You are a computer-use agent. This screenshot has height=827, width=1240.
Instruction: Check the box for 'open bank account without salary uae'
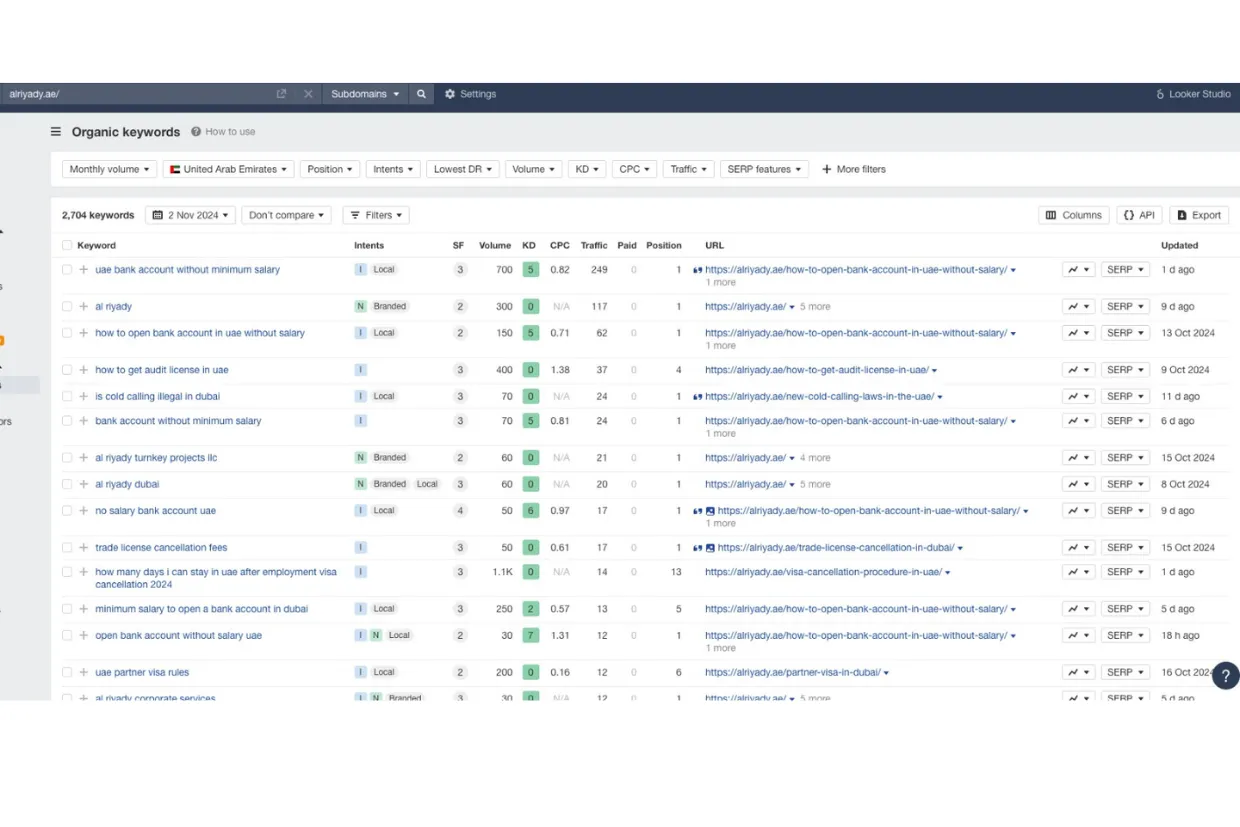67,636
